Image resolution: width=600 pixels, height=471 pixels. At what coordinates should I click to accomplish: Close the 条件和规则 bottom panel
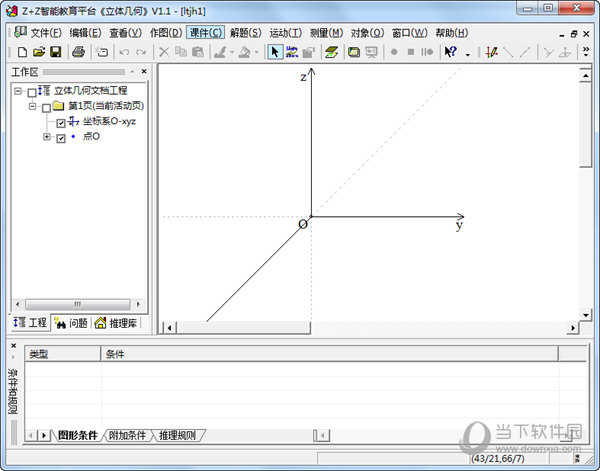14,346
